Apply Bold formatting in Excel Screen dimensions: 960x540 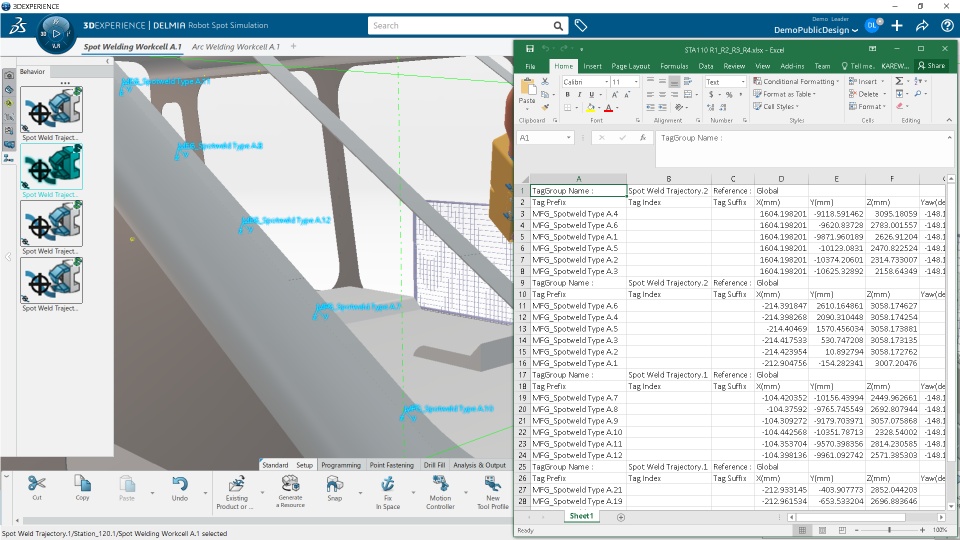tap(568, 94)
